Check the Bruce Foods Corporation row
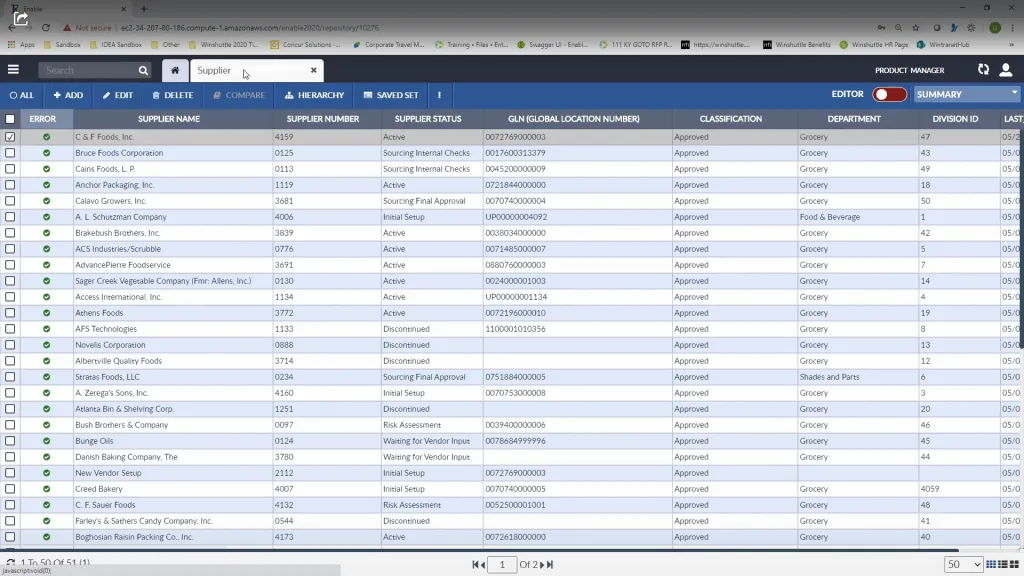Image resolution: width=1024 pixels, height=576 pixels. (10, 153)
